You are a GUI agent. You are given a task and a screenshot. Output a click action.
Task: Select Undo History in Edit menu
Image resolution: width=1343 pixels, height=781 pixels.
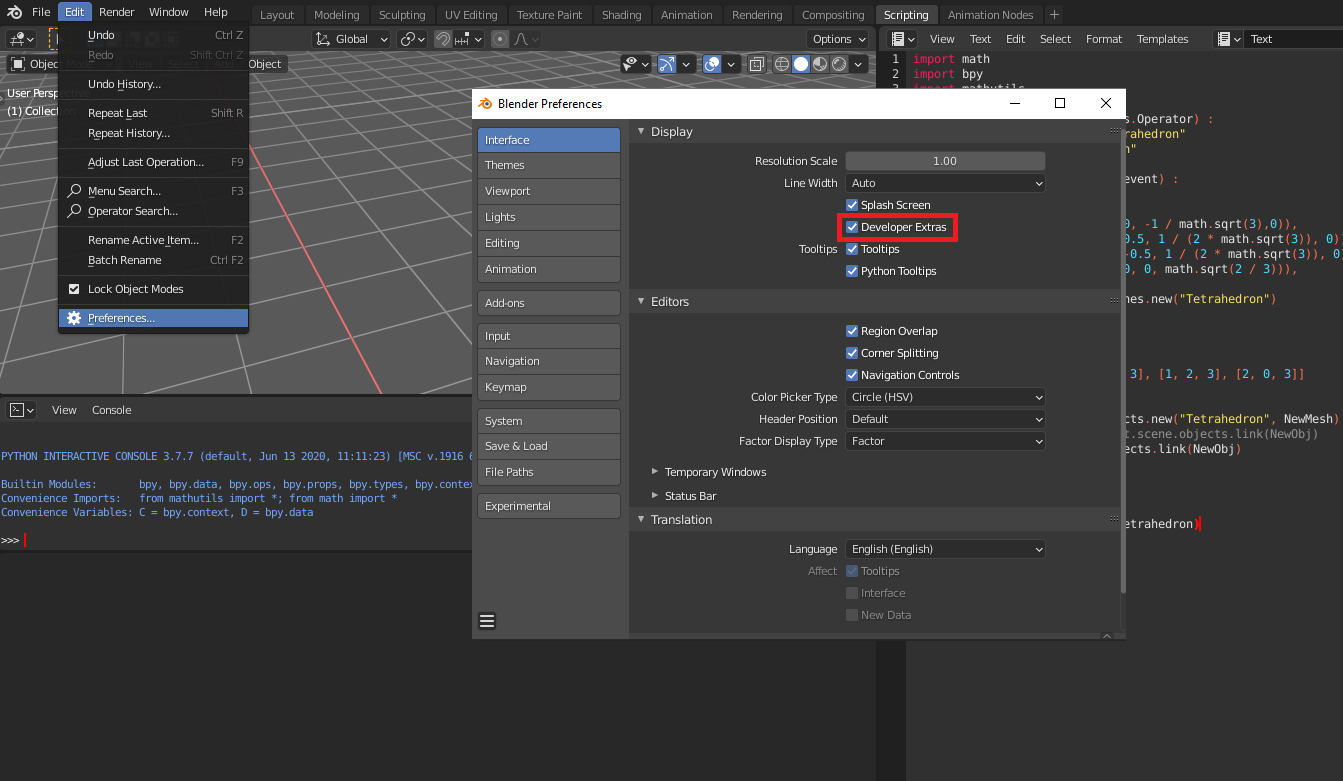(x=153, y=84)
